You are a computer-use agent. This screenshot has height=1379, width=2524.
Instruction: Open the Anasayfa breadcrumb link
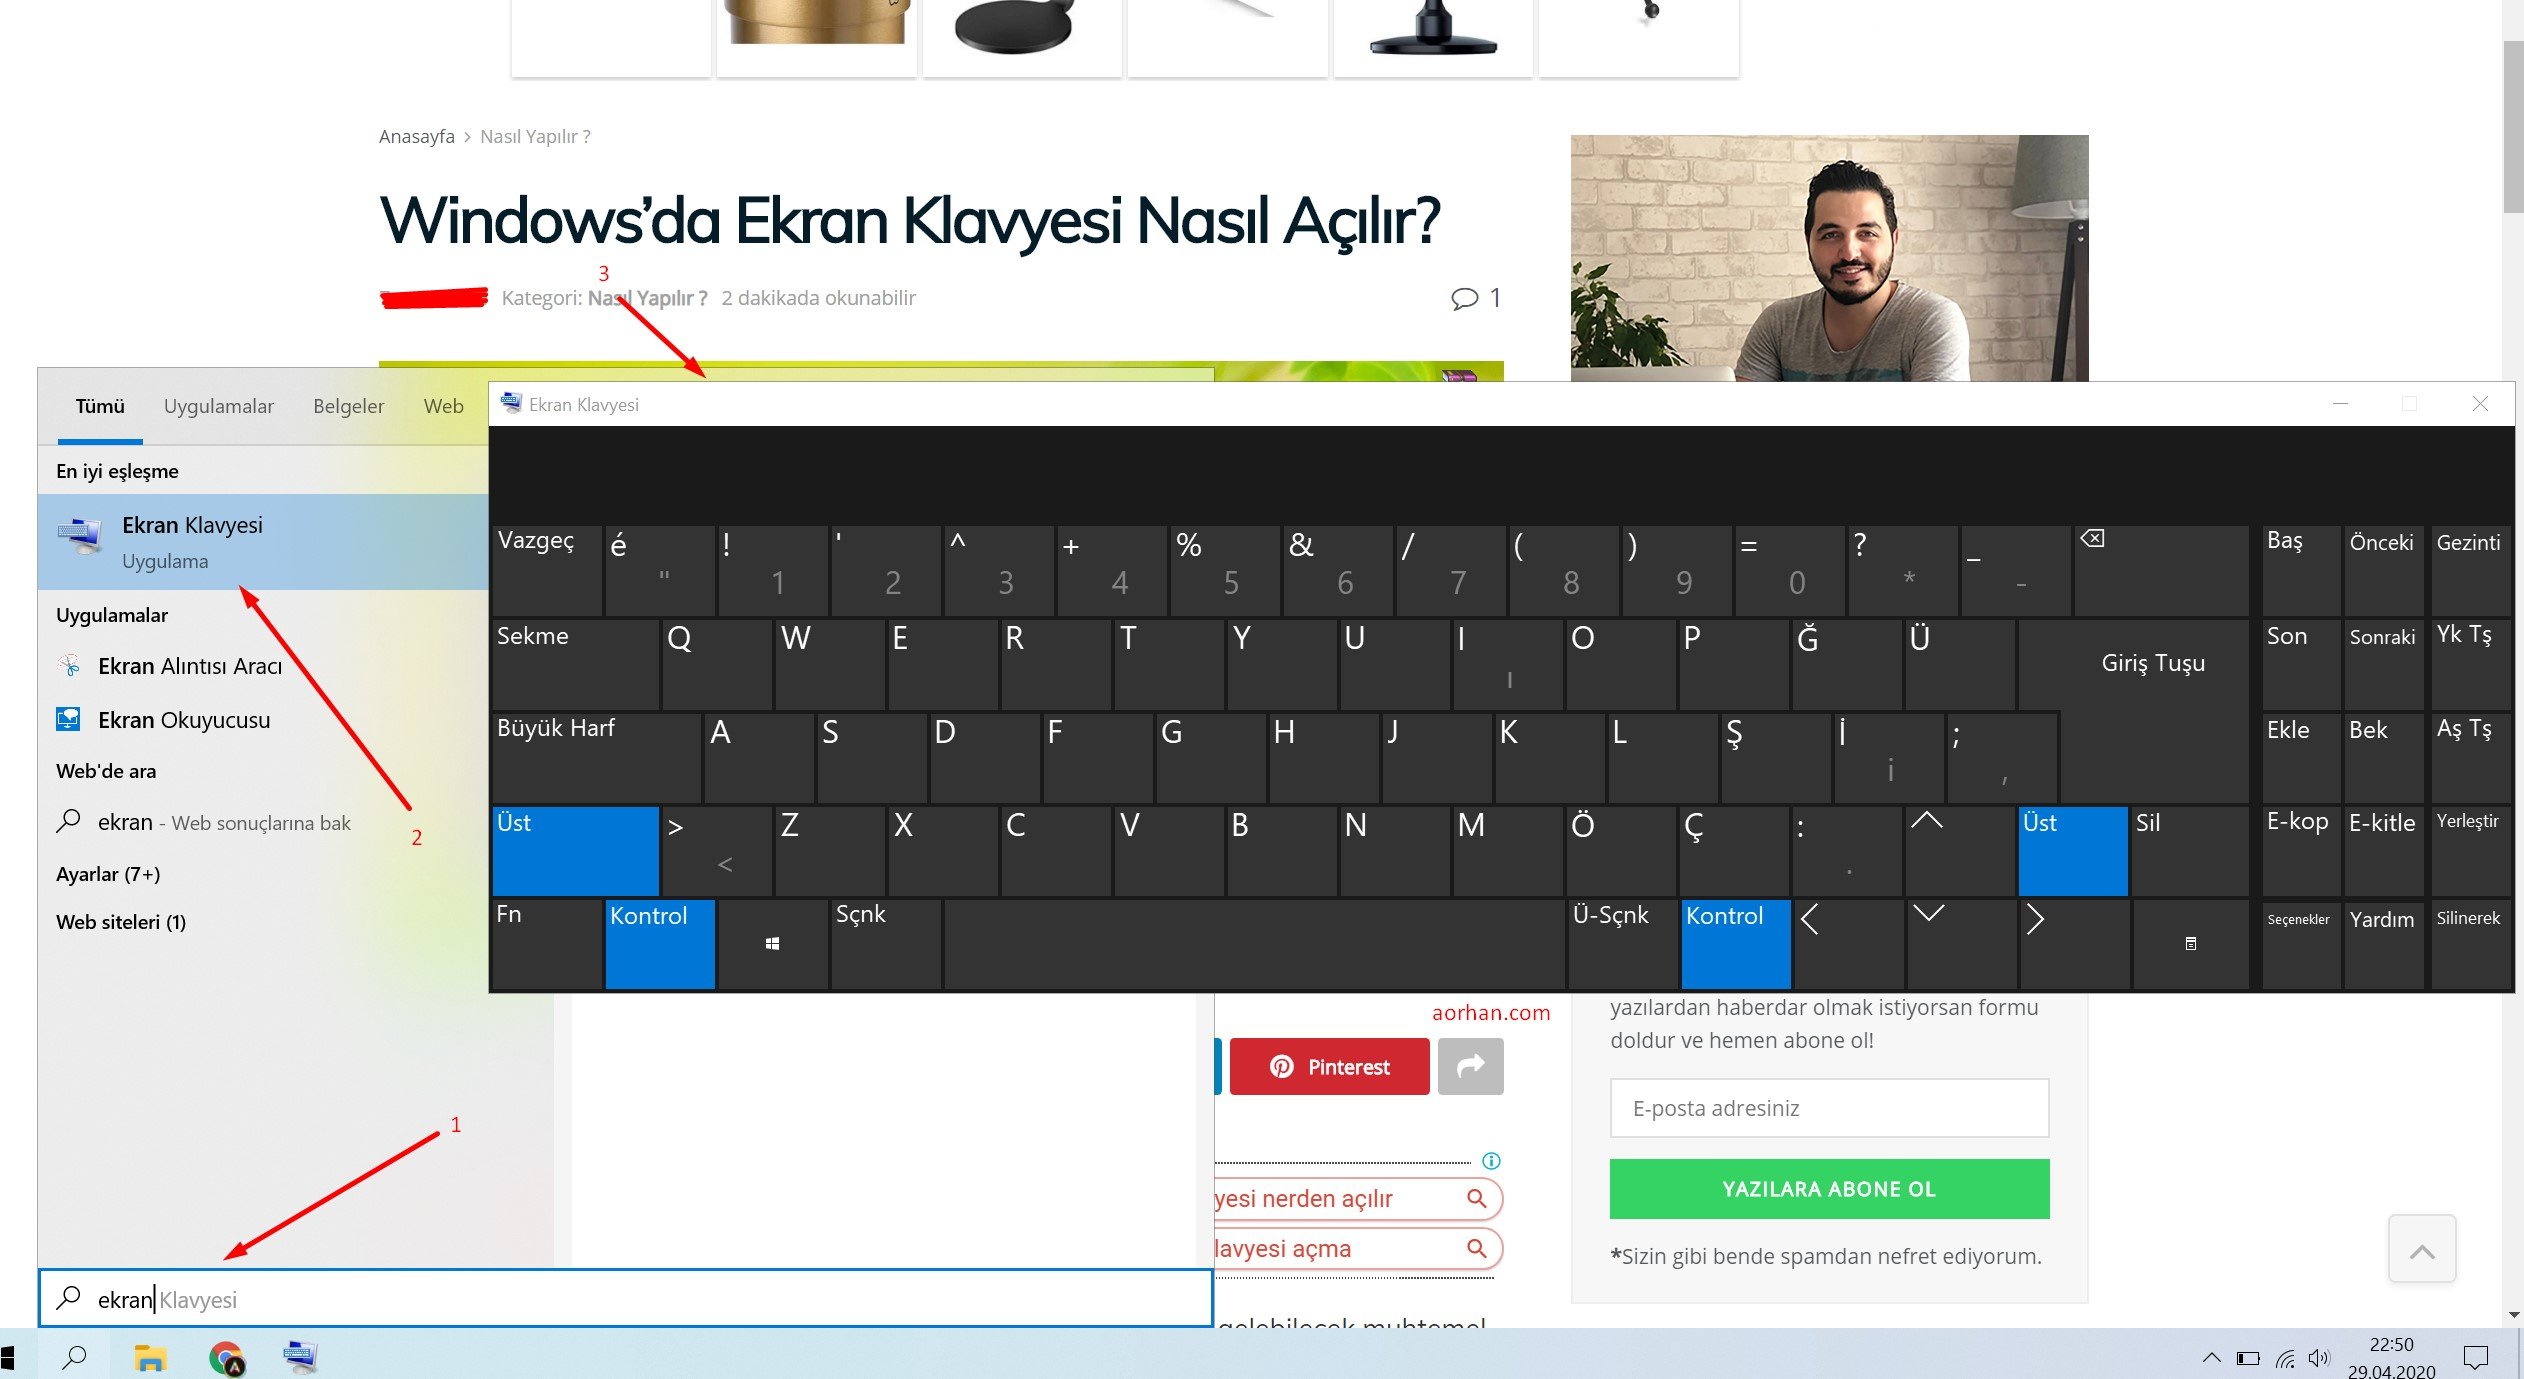tap(416, 137)
